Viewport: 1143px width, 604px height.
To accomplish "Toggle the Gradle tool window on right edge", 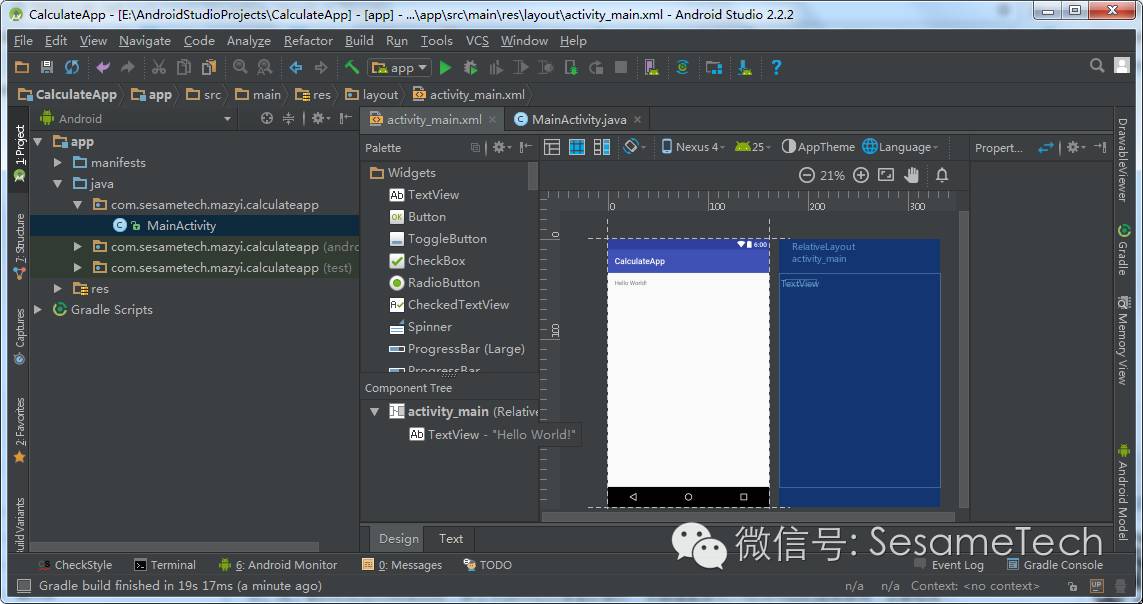I will (1123, 250).
